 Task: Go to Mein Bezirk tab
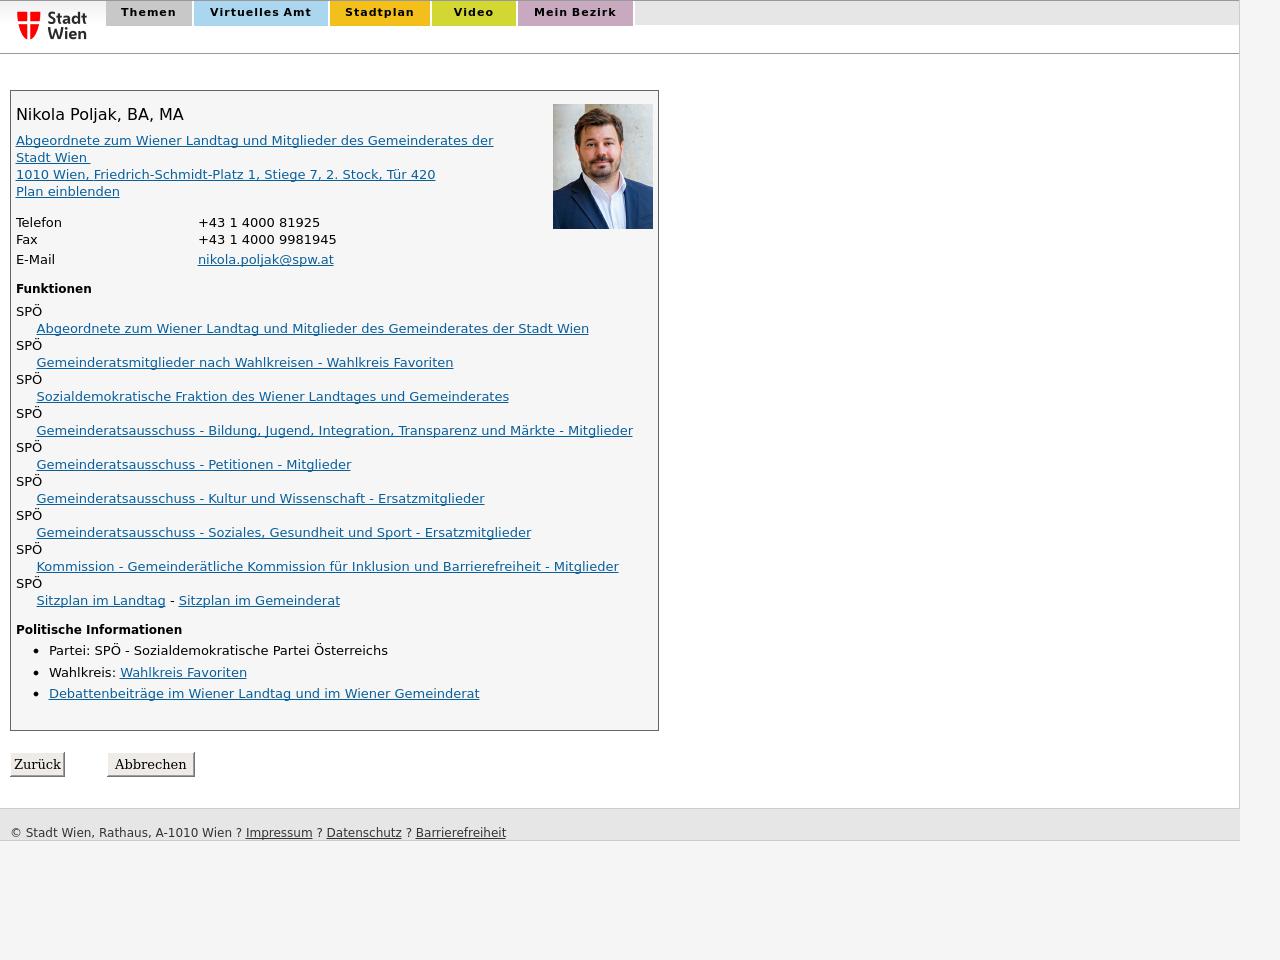(574, 13)
